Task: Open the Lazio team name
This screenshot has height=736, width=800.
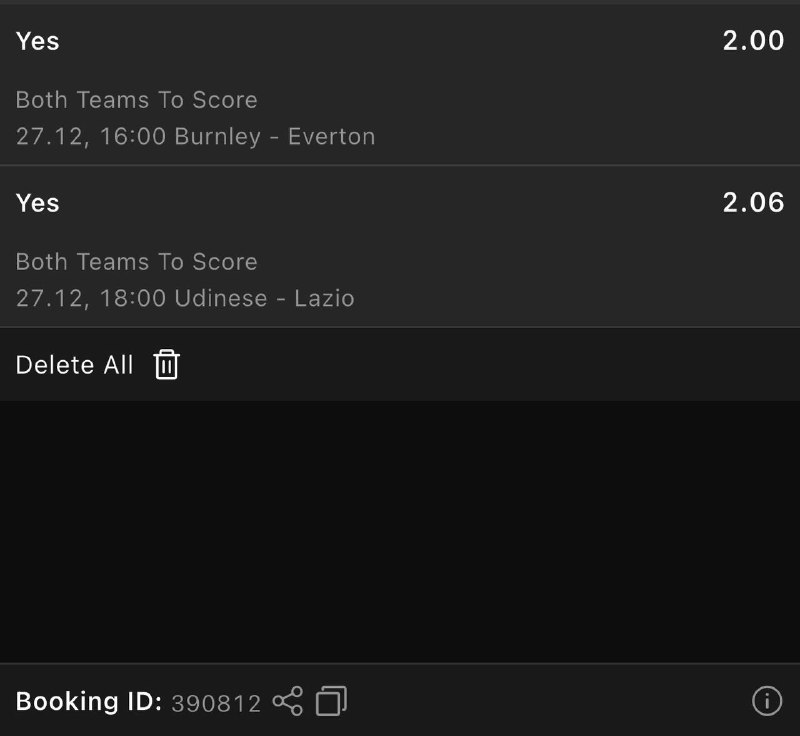Action: (x=324, y=298)
